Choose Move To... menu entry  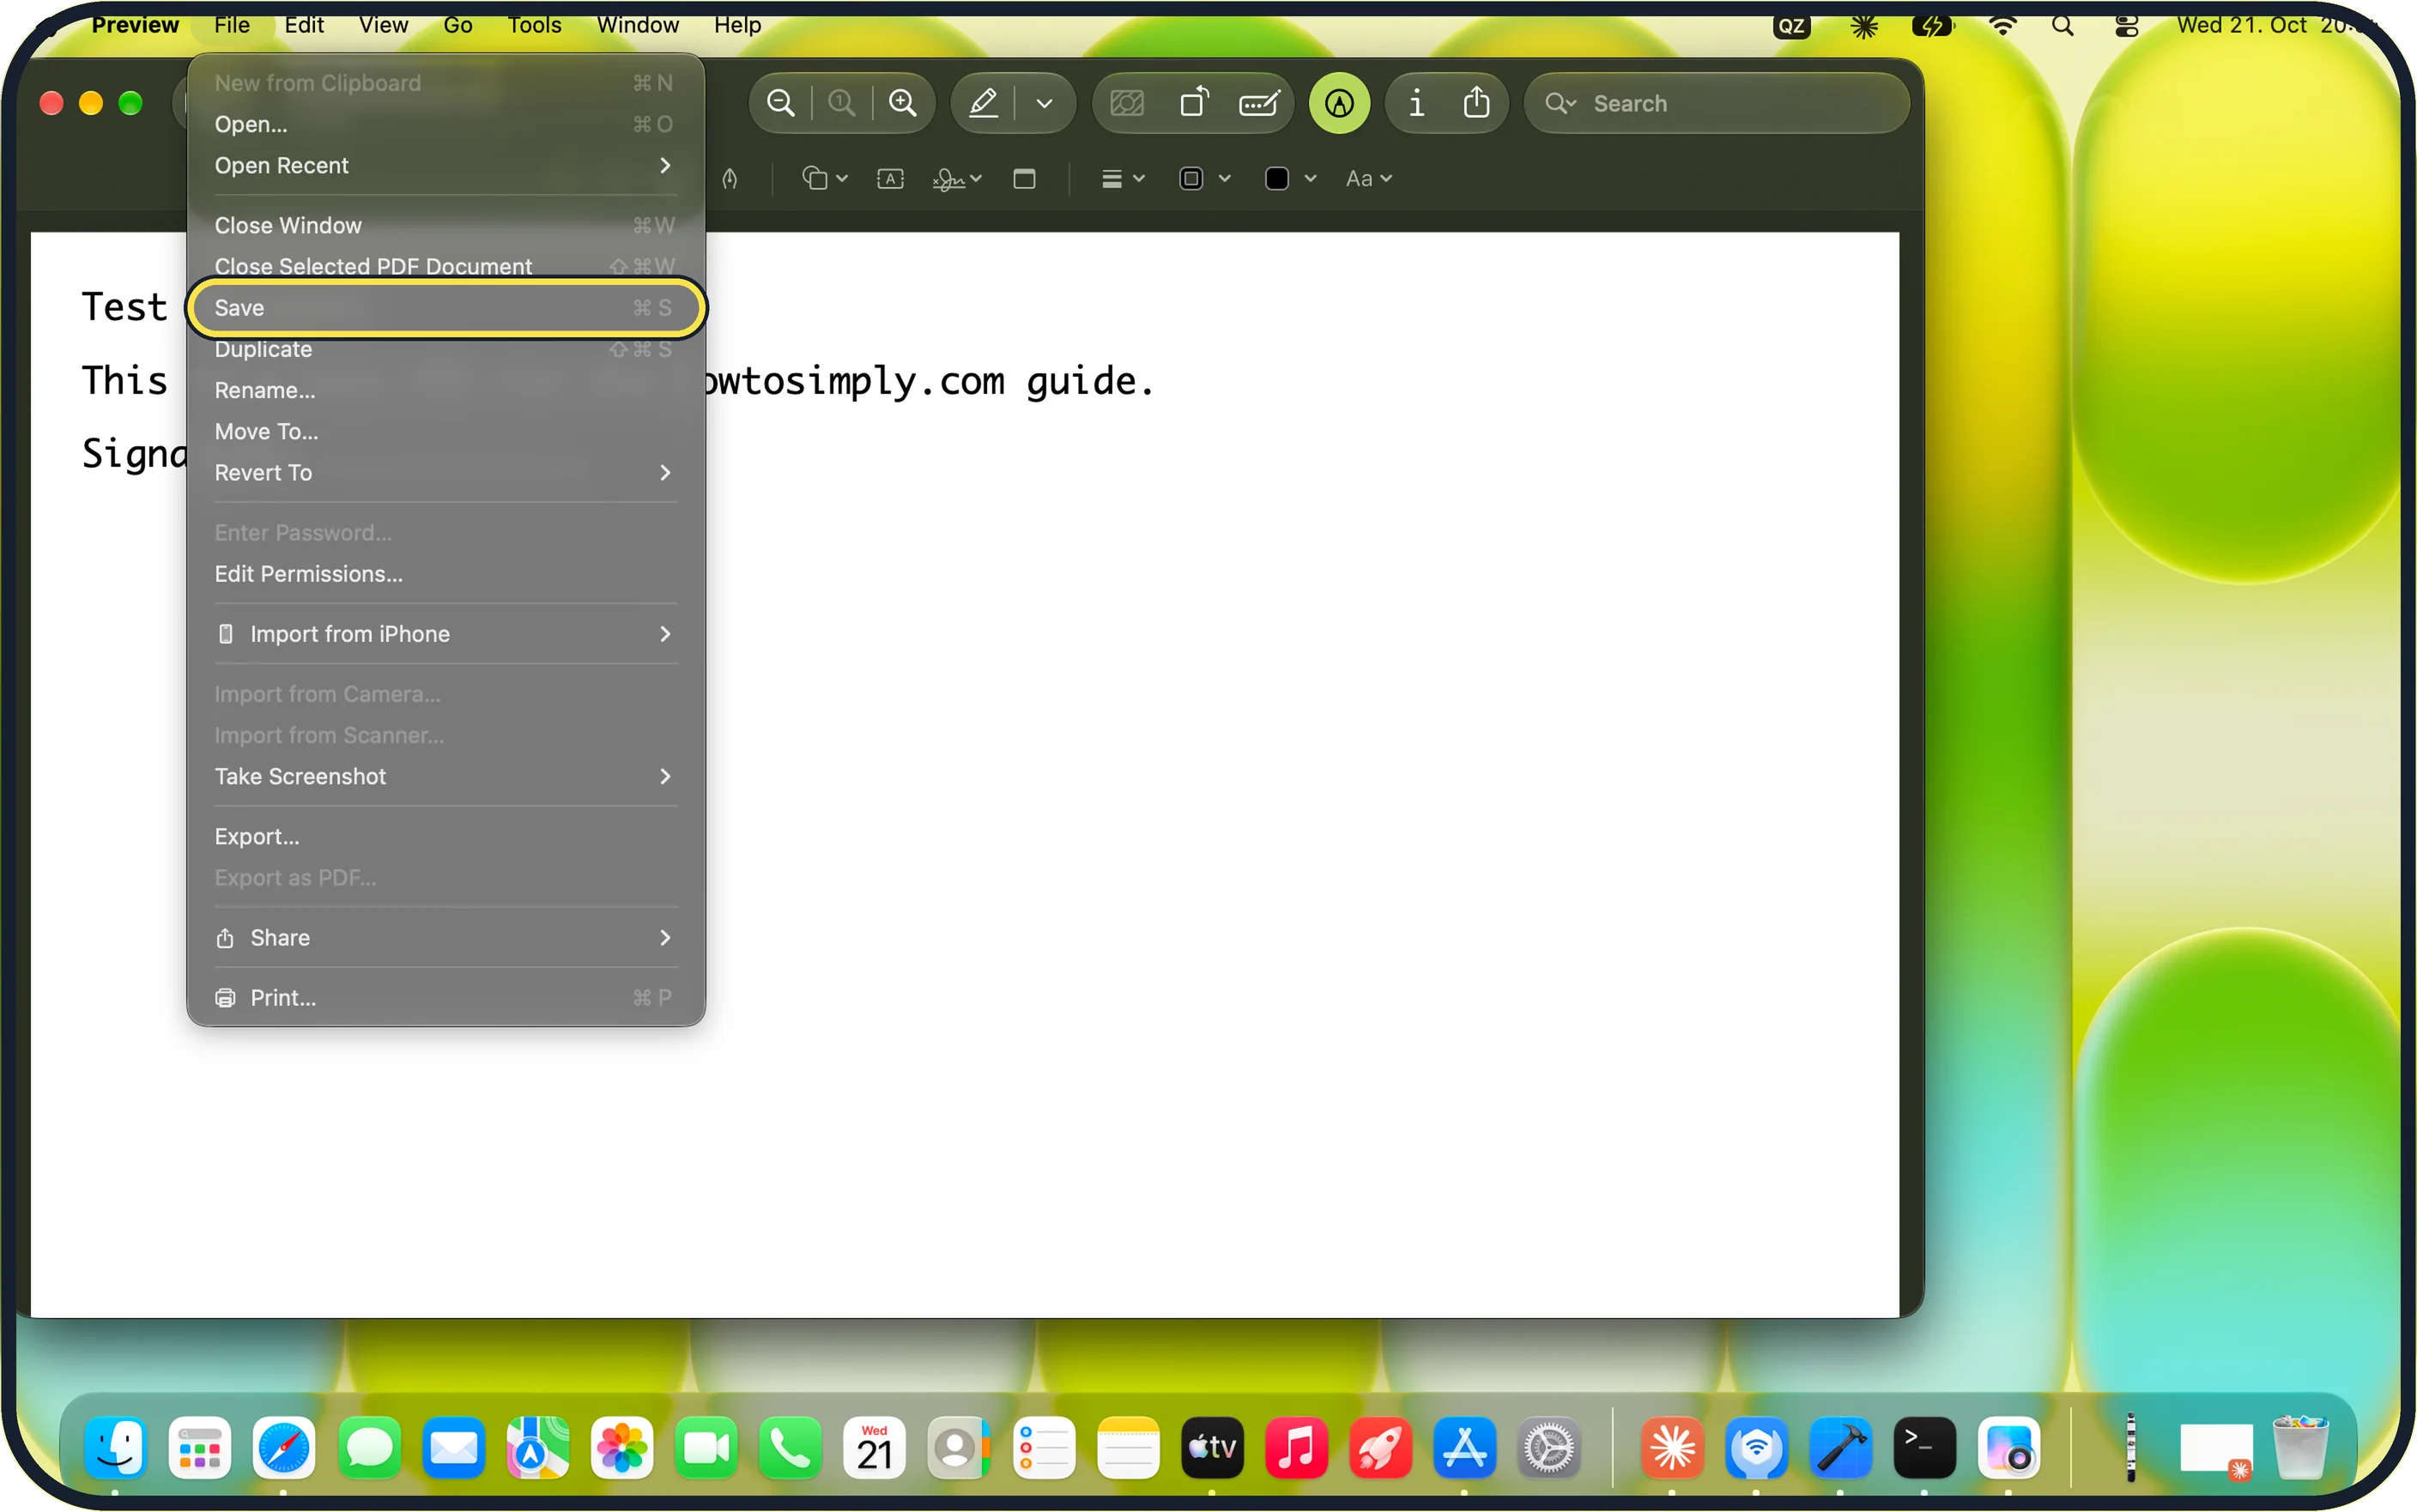[446, 431]
